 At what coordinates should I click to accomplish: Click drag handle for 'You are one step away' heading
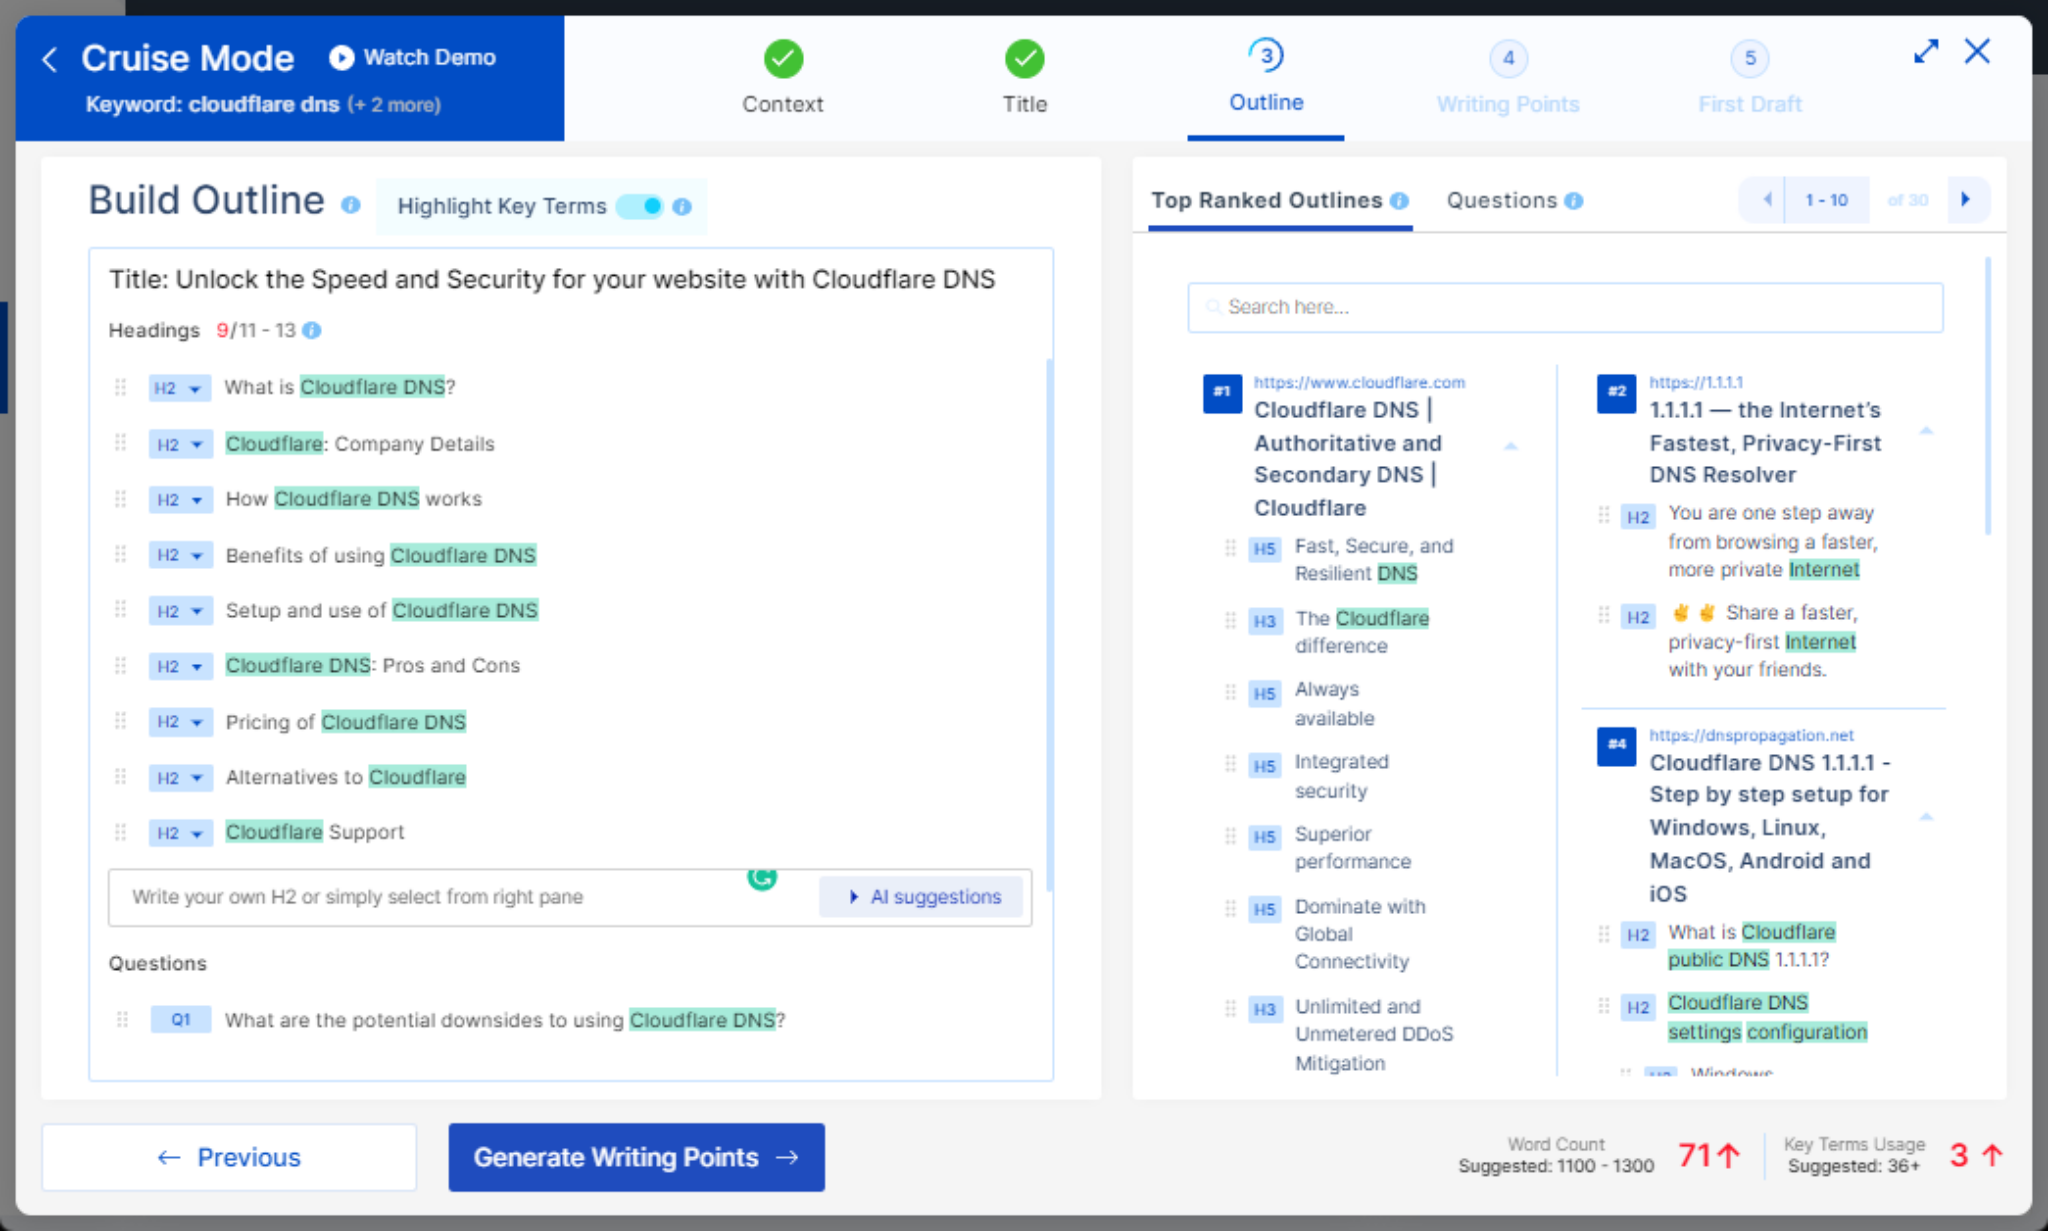[1603, 515]
